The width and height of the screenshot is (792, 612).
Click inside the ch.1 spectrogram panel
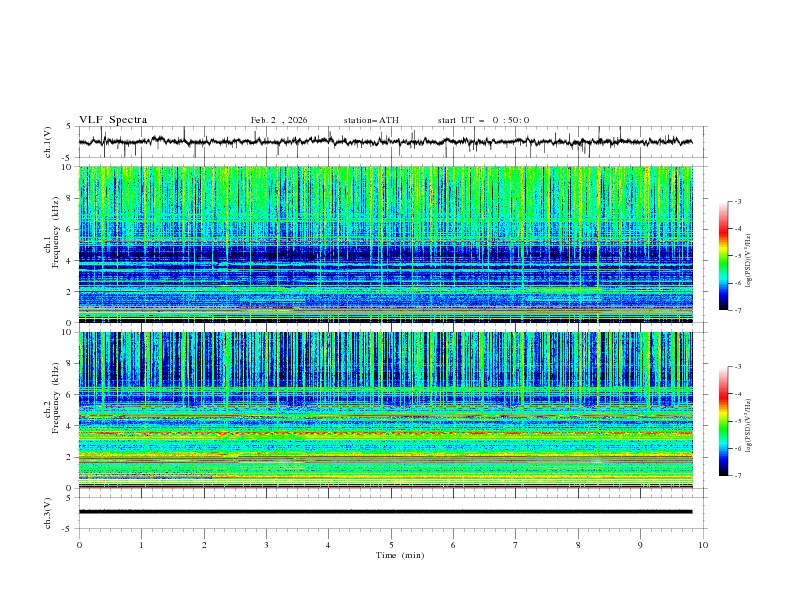pos(390,244)
